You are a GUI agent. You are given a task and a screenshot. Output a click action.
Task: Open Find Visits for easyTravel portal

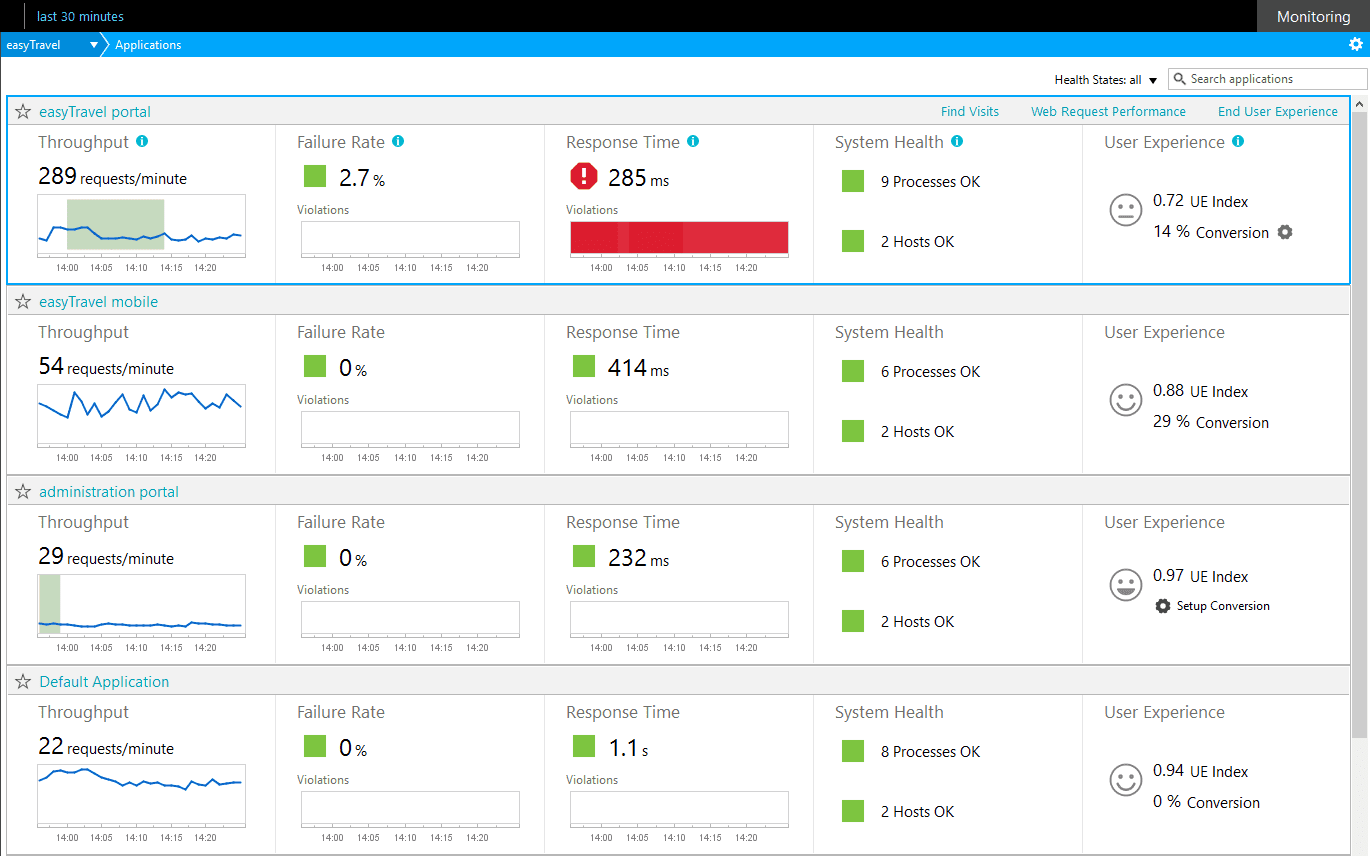click(970, 112)
